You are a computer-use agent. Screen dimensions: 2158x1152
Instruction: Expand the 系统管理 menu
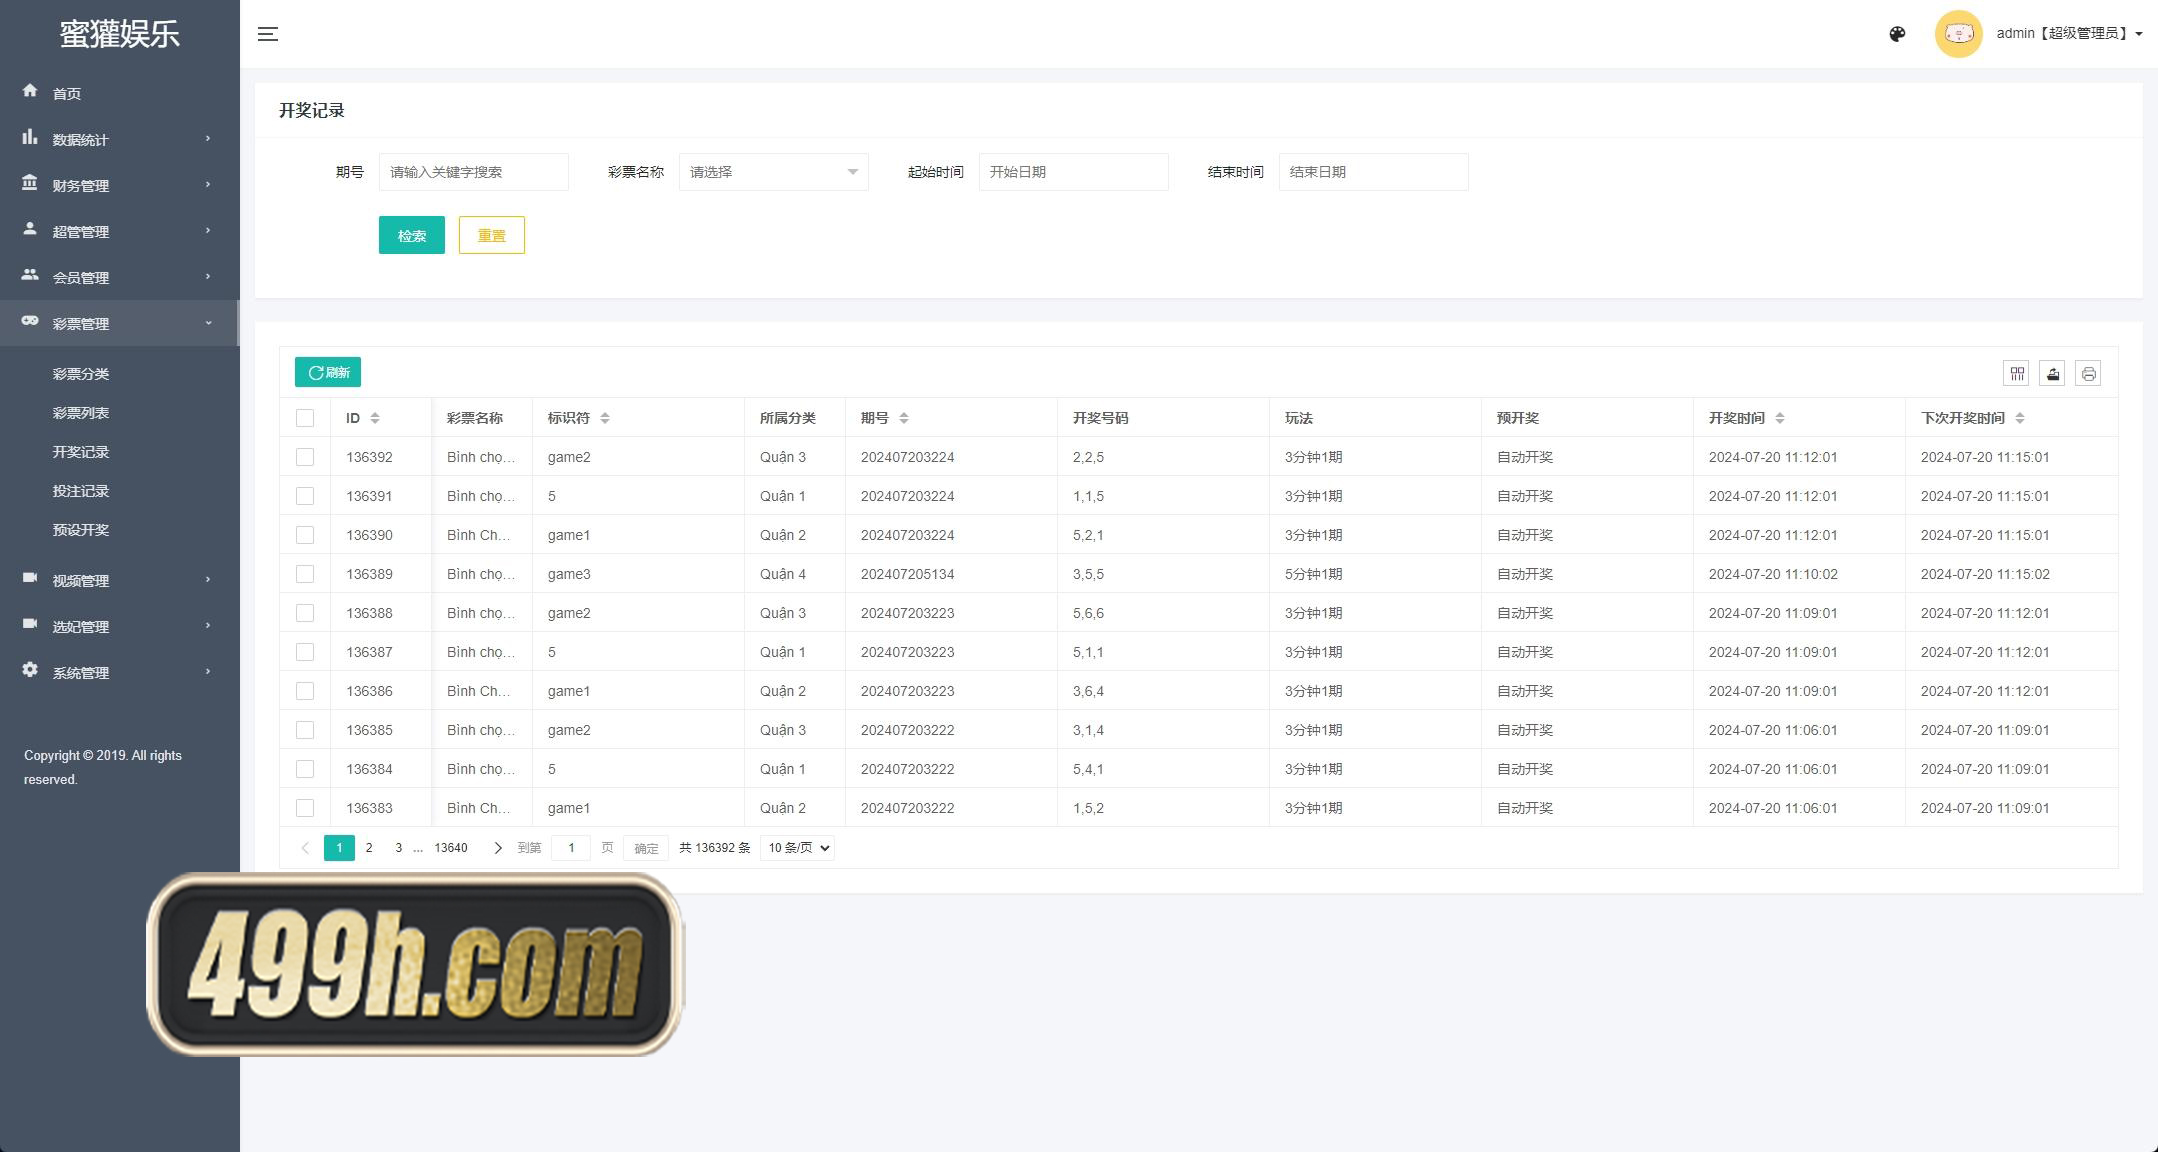(x=119, y=672)
